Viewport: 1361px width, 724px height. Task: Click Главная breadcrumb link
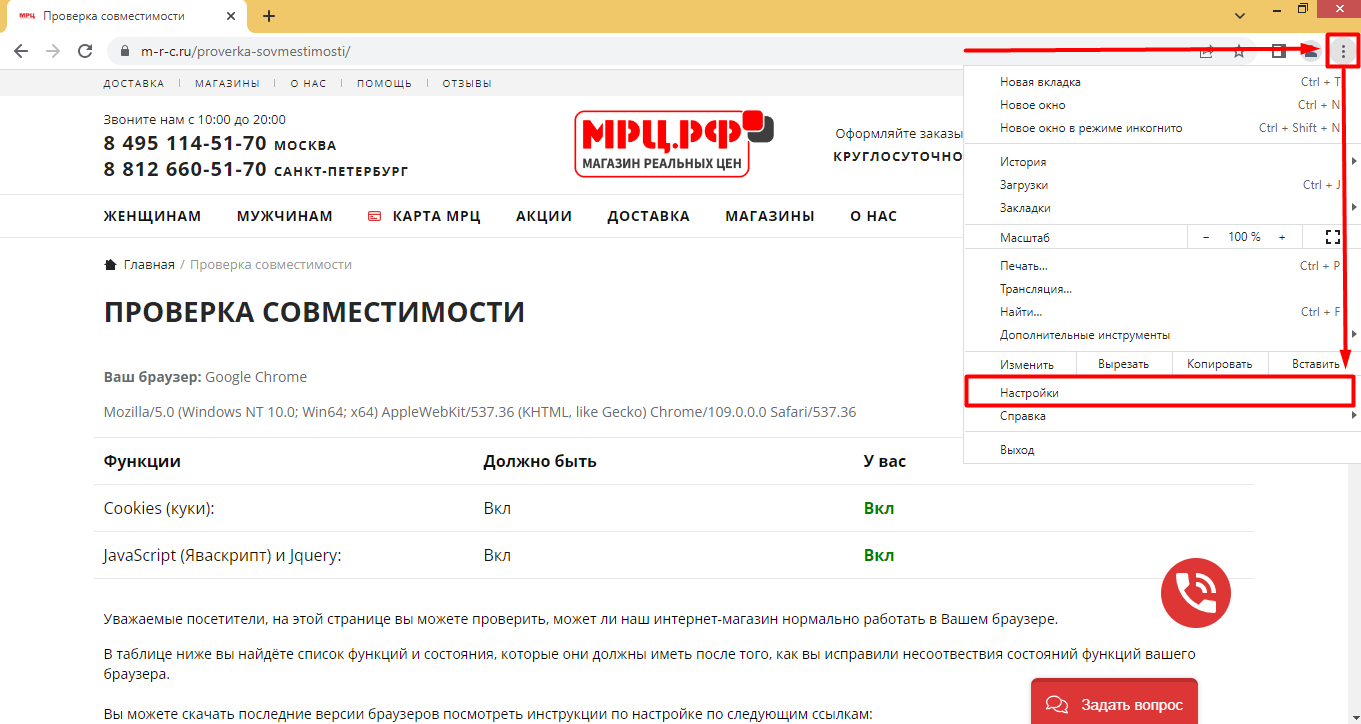(x=149, y=265)
